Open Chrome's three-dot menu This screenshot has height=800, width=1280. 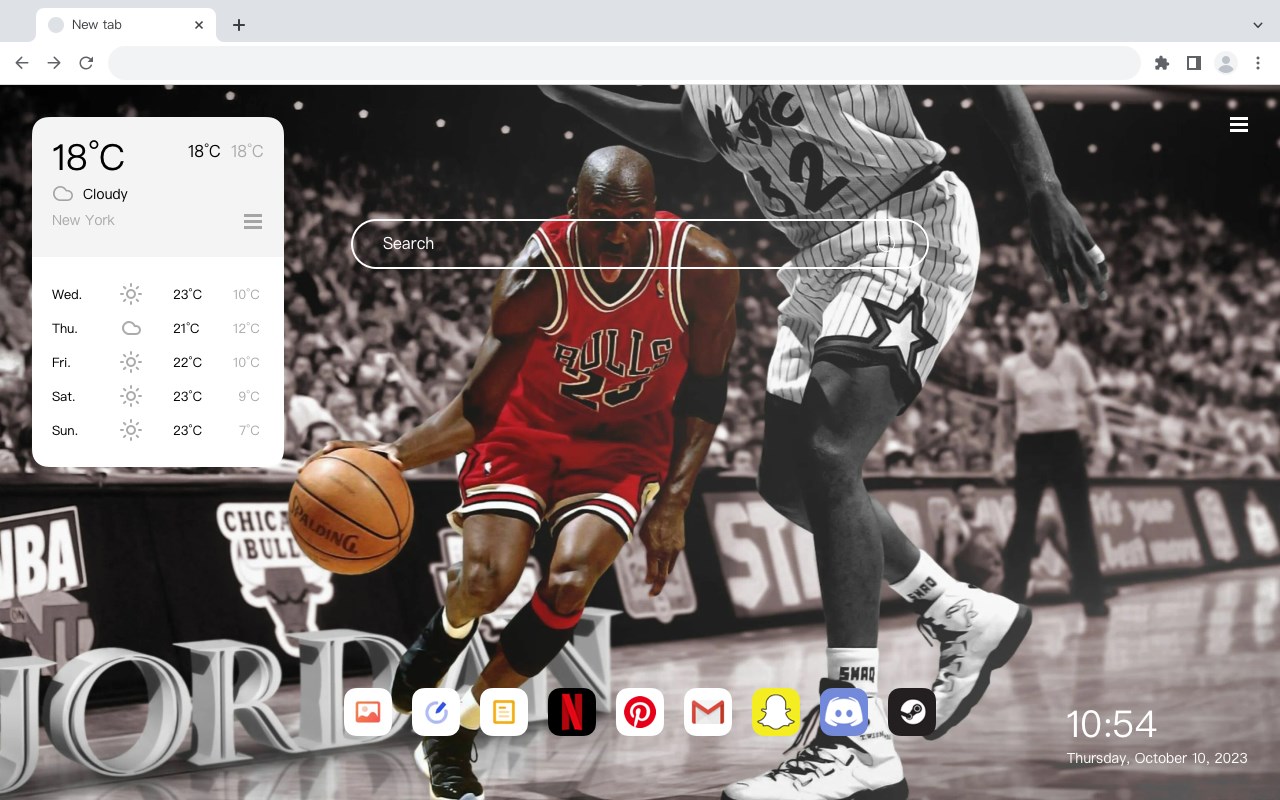(x=1258, y=63)
